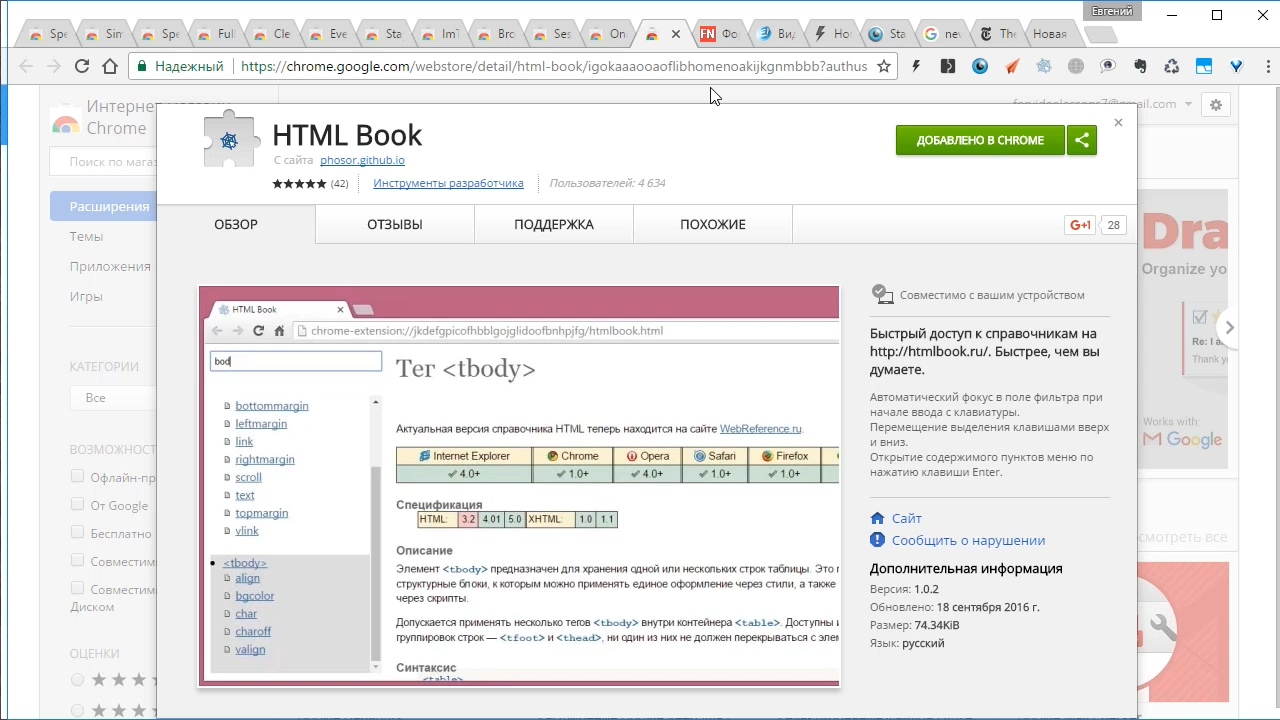The width and height of the screenshot is (1280, 720).
Task: Click the HTML Book puzzle piece logo
Action: pyautogui.click(x=230, y=138)
